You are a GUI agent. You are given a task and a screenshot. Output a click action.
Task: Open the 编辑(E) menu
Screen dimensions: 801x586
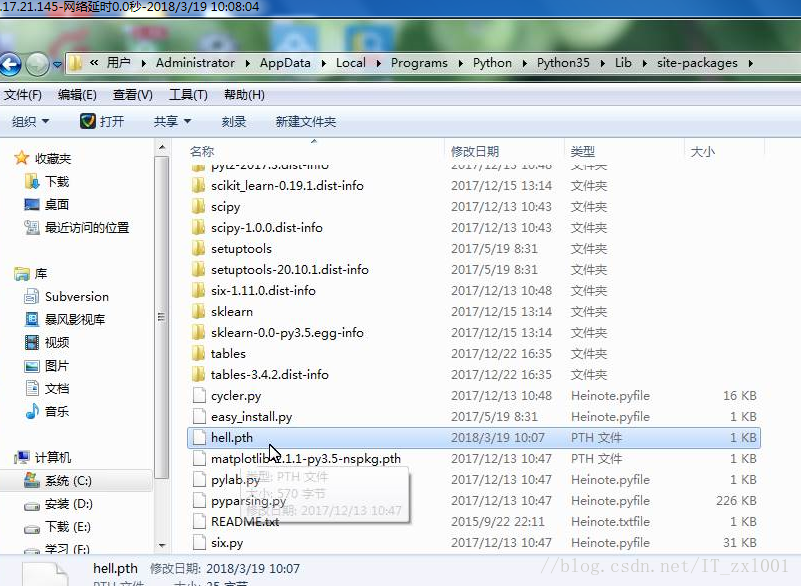pyautogui.click(x=77, y=95)
